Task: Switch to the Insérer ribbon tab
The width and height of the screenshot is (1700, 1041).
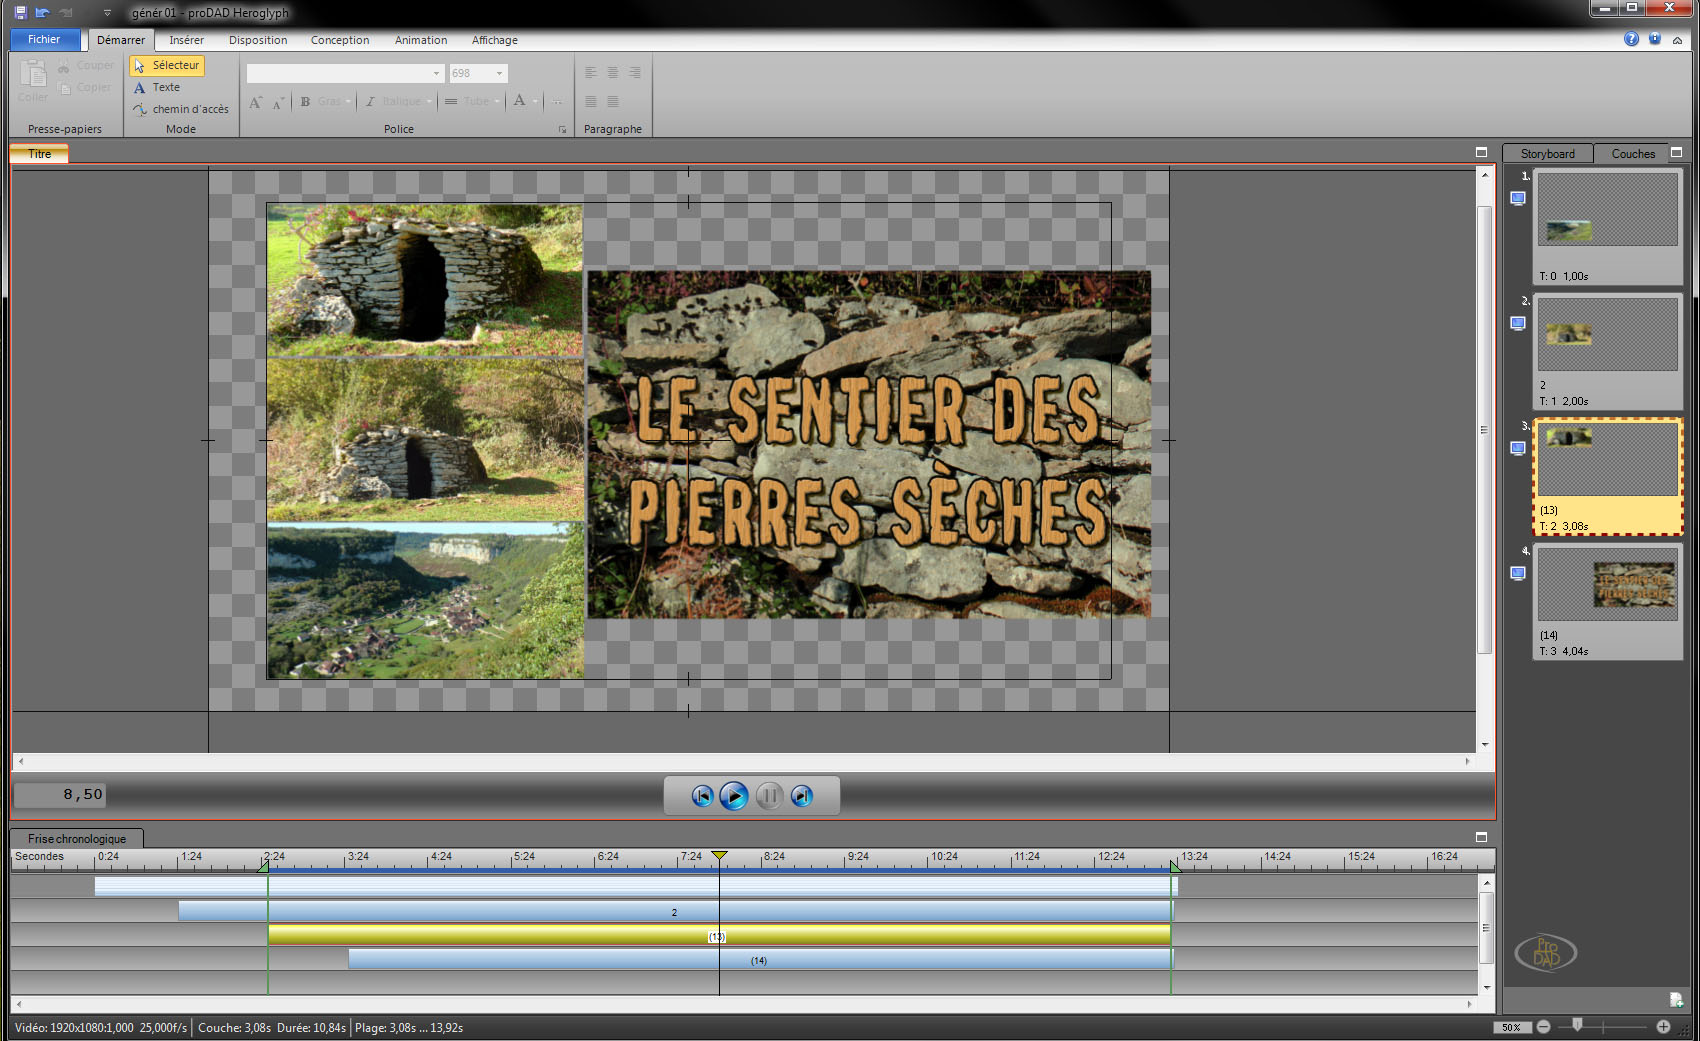Action: point(186,40)
